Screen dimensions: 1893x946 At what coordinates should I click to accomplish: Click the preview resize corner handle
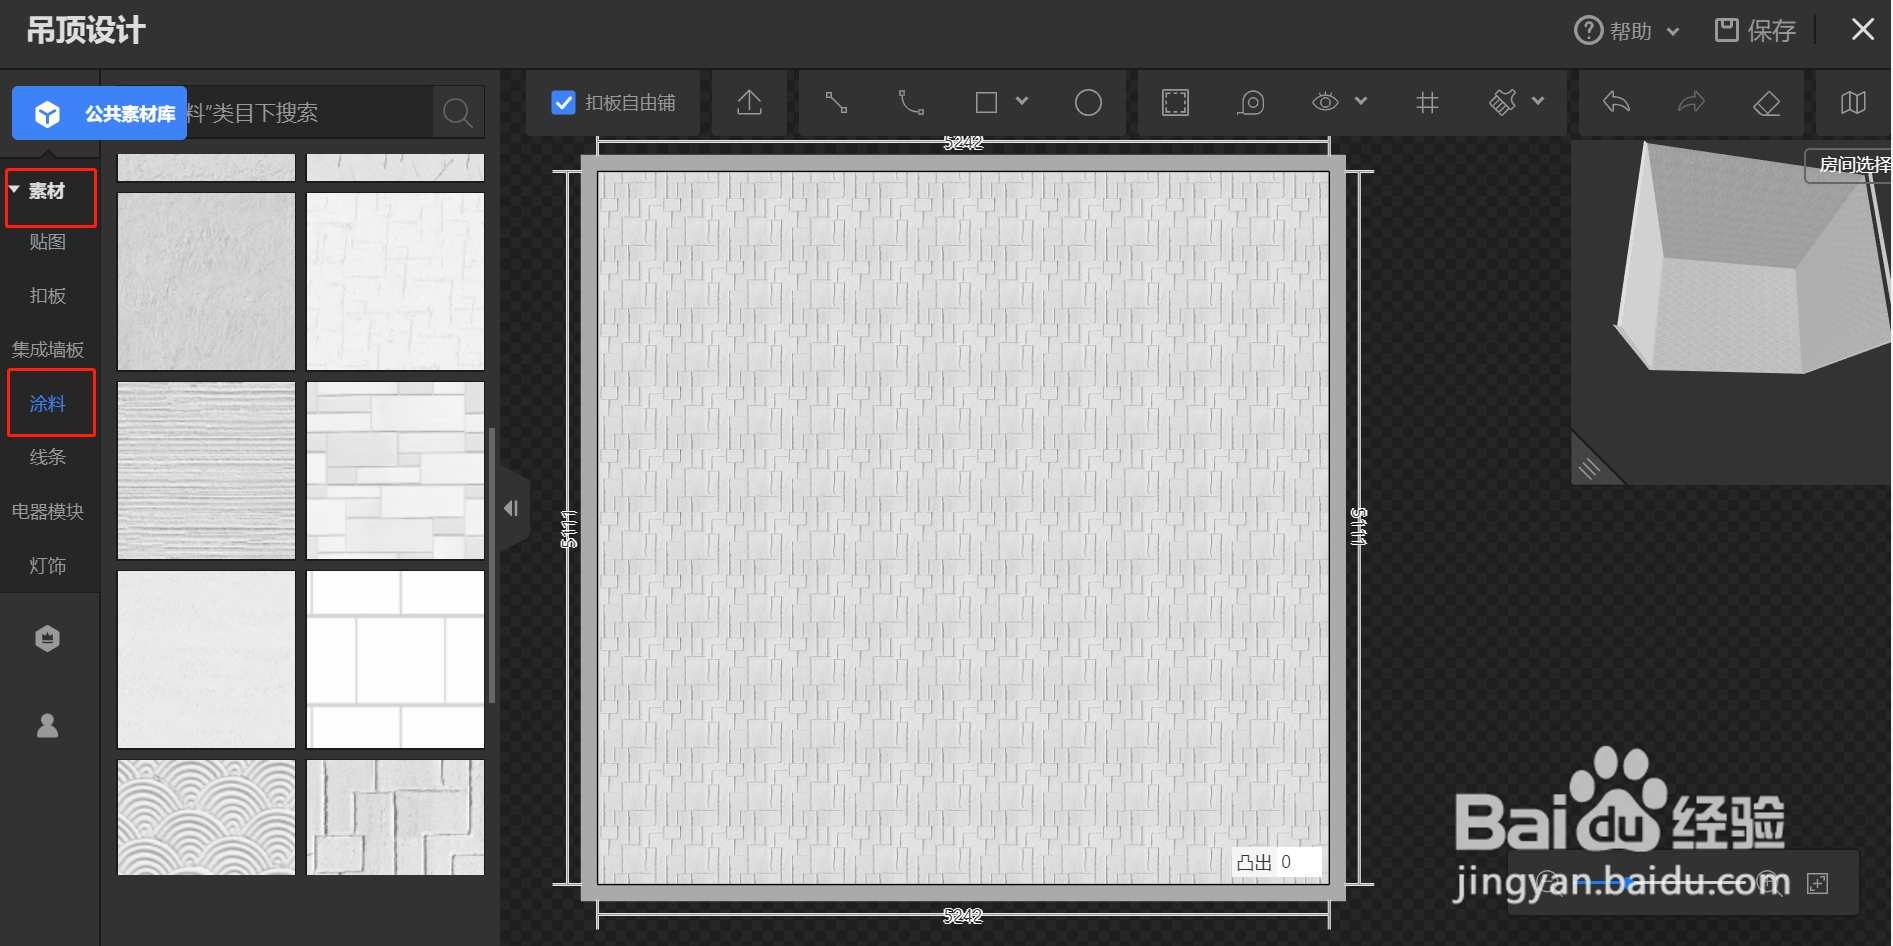pos(1590,467)
